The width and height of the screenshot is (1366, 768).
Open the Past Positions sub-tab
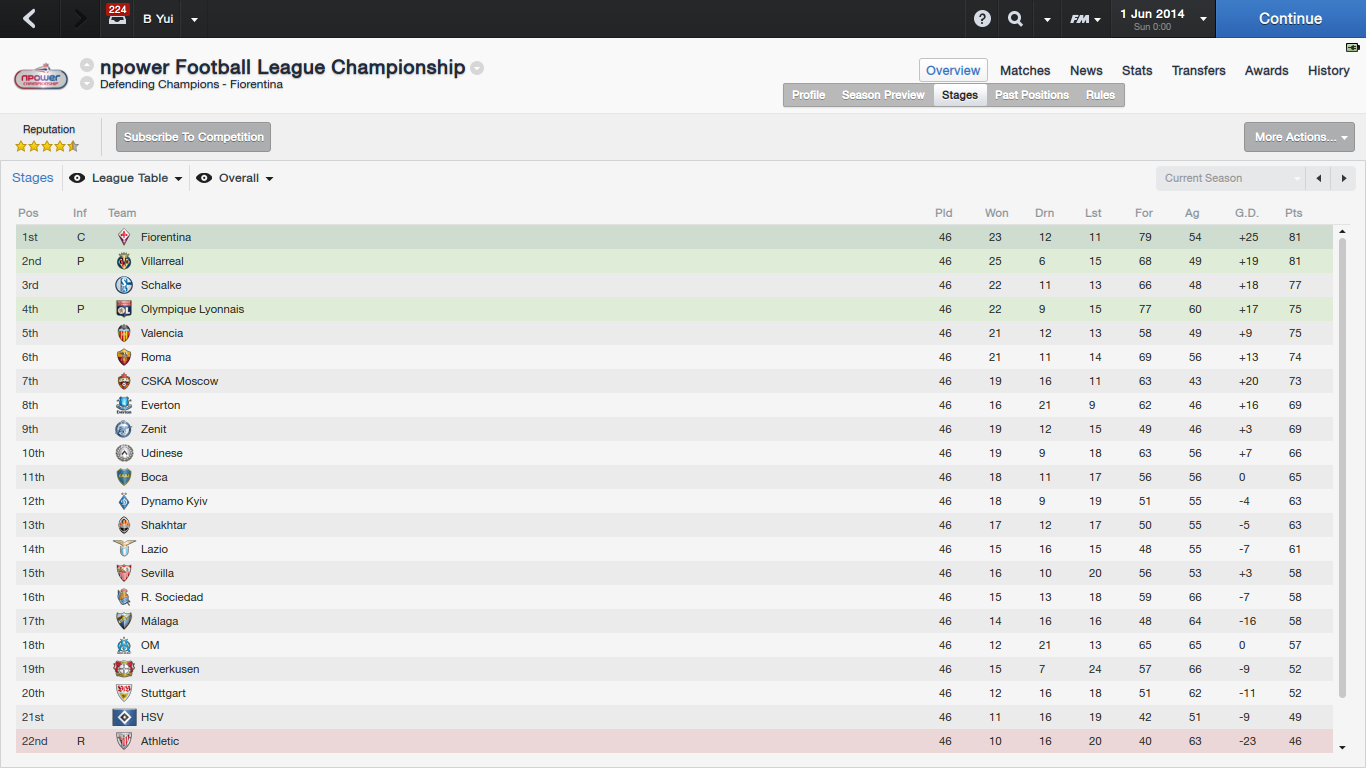tap(1031, 95)
